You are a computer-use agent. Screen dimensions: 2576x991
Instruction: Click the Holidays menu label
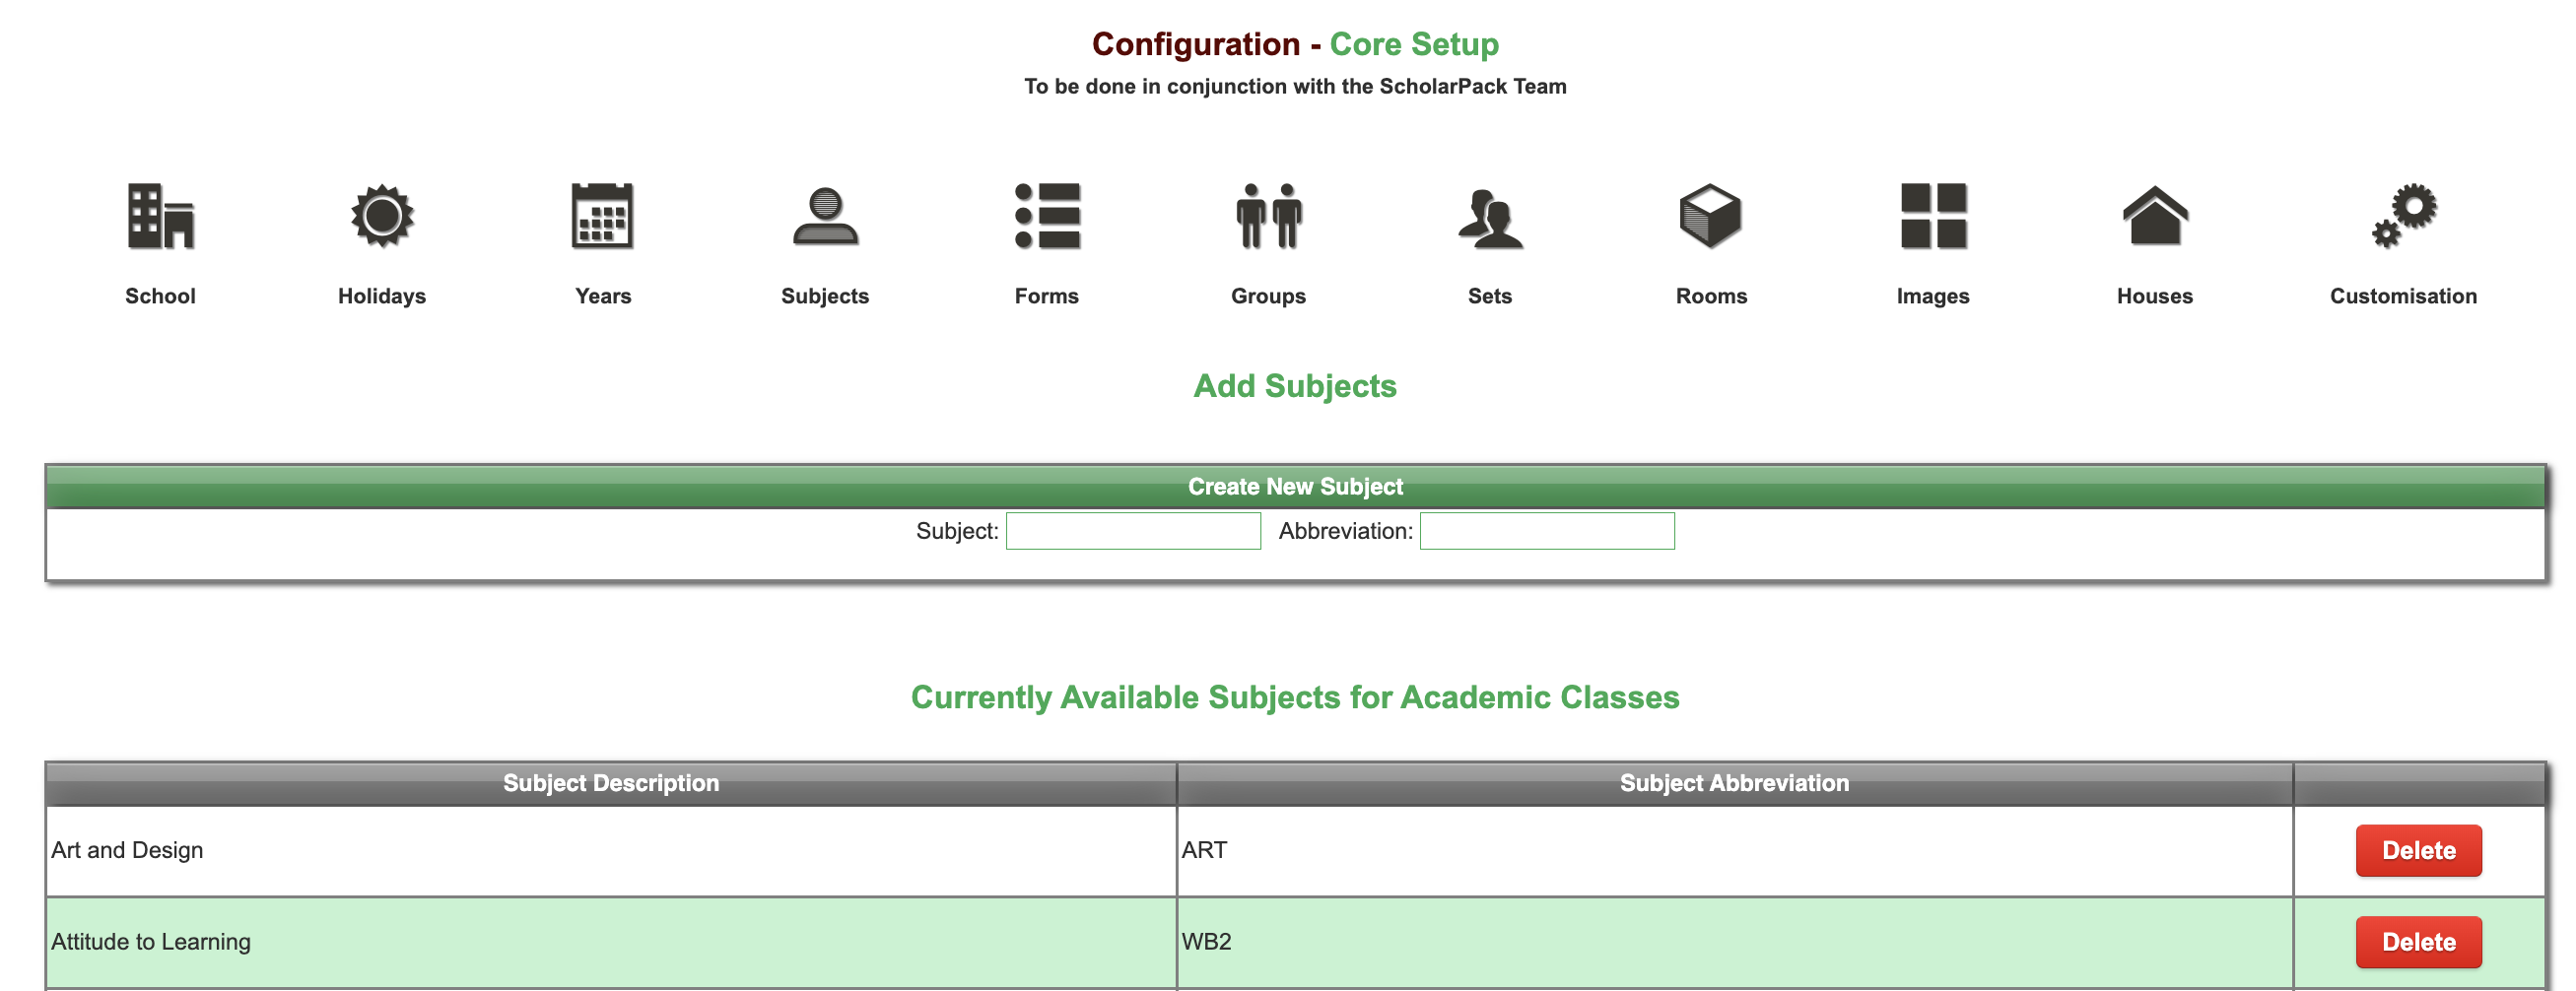coord(382,296)
